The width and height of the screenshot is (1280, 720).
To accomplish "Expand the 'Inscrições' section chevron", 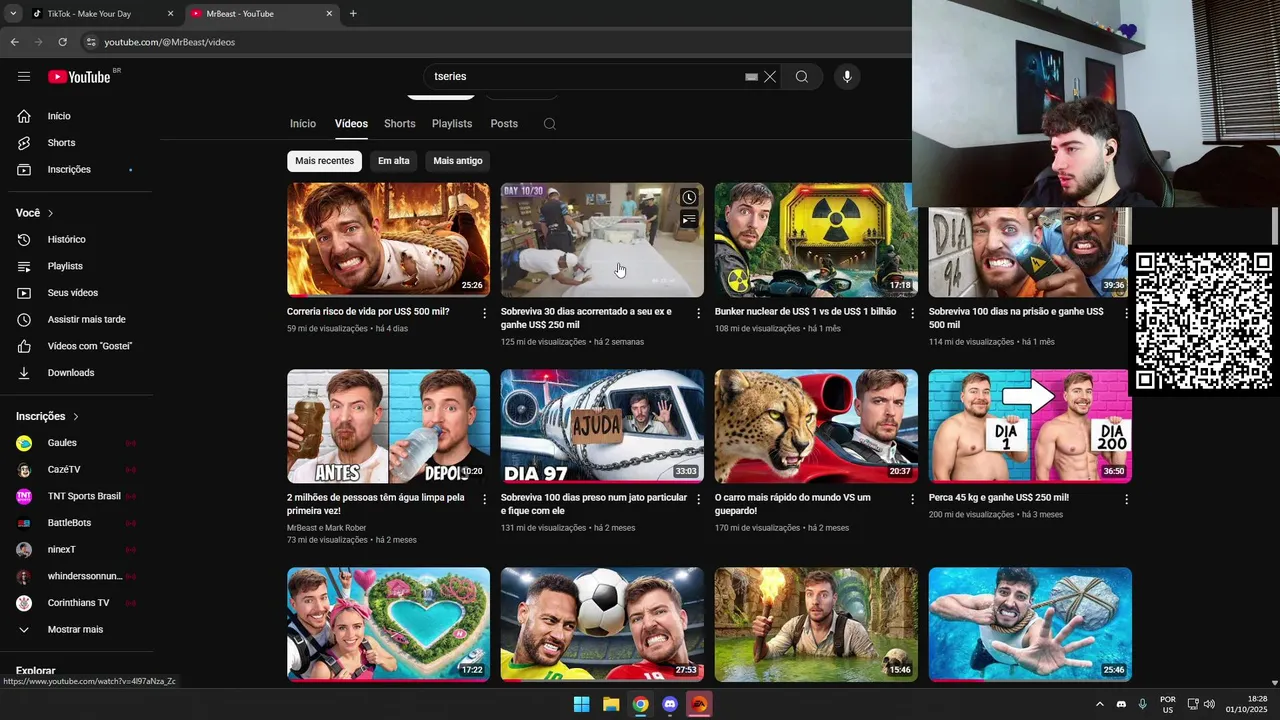I will 76,416.
